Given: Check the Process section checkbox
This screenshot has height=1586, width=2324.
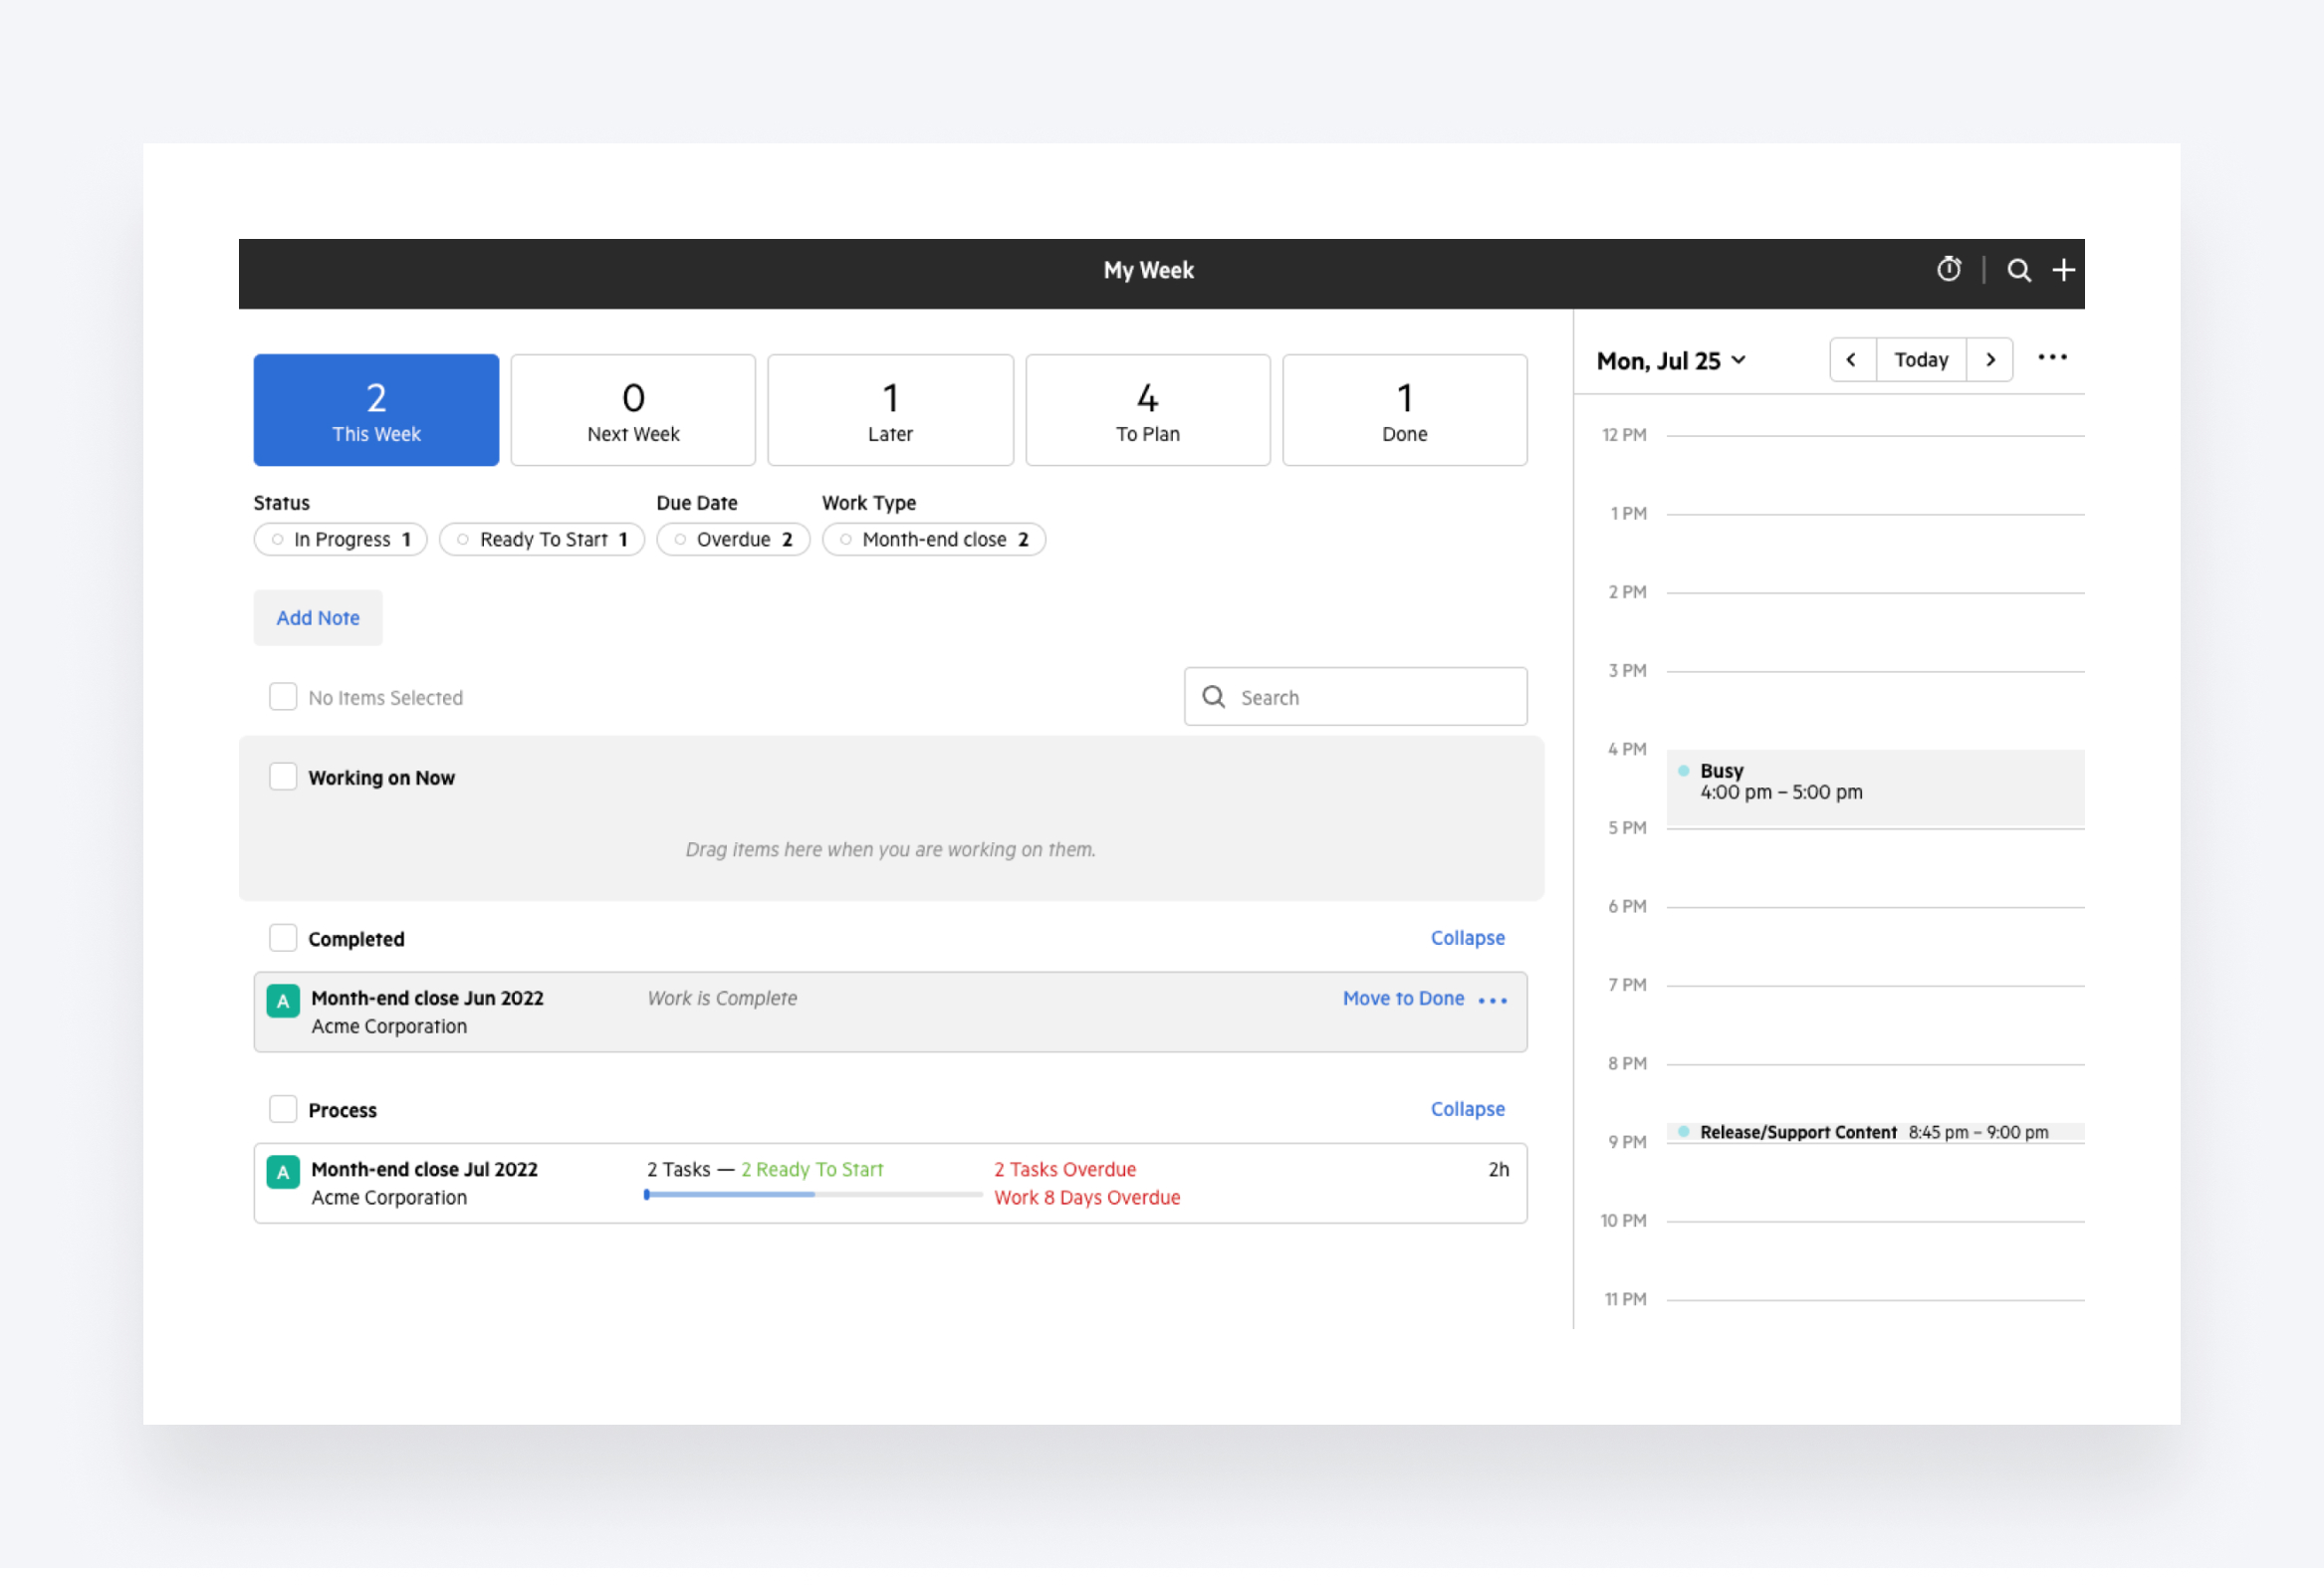Looking at the screenshot, I should (x=283, y=1109).
